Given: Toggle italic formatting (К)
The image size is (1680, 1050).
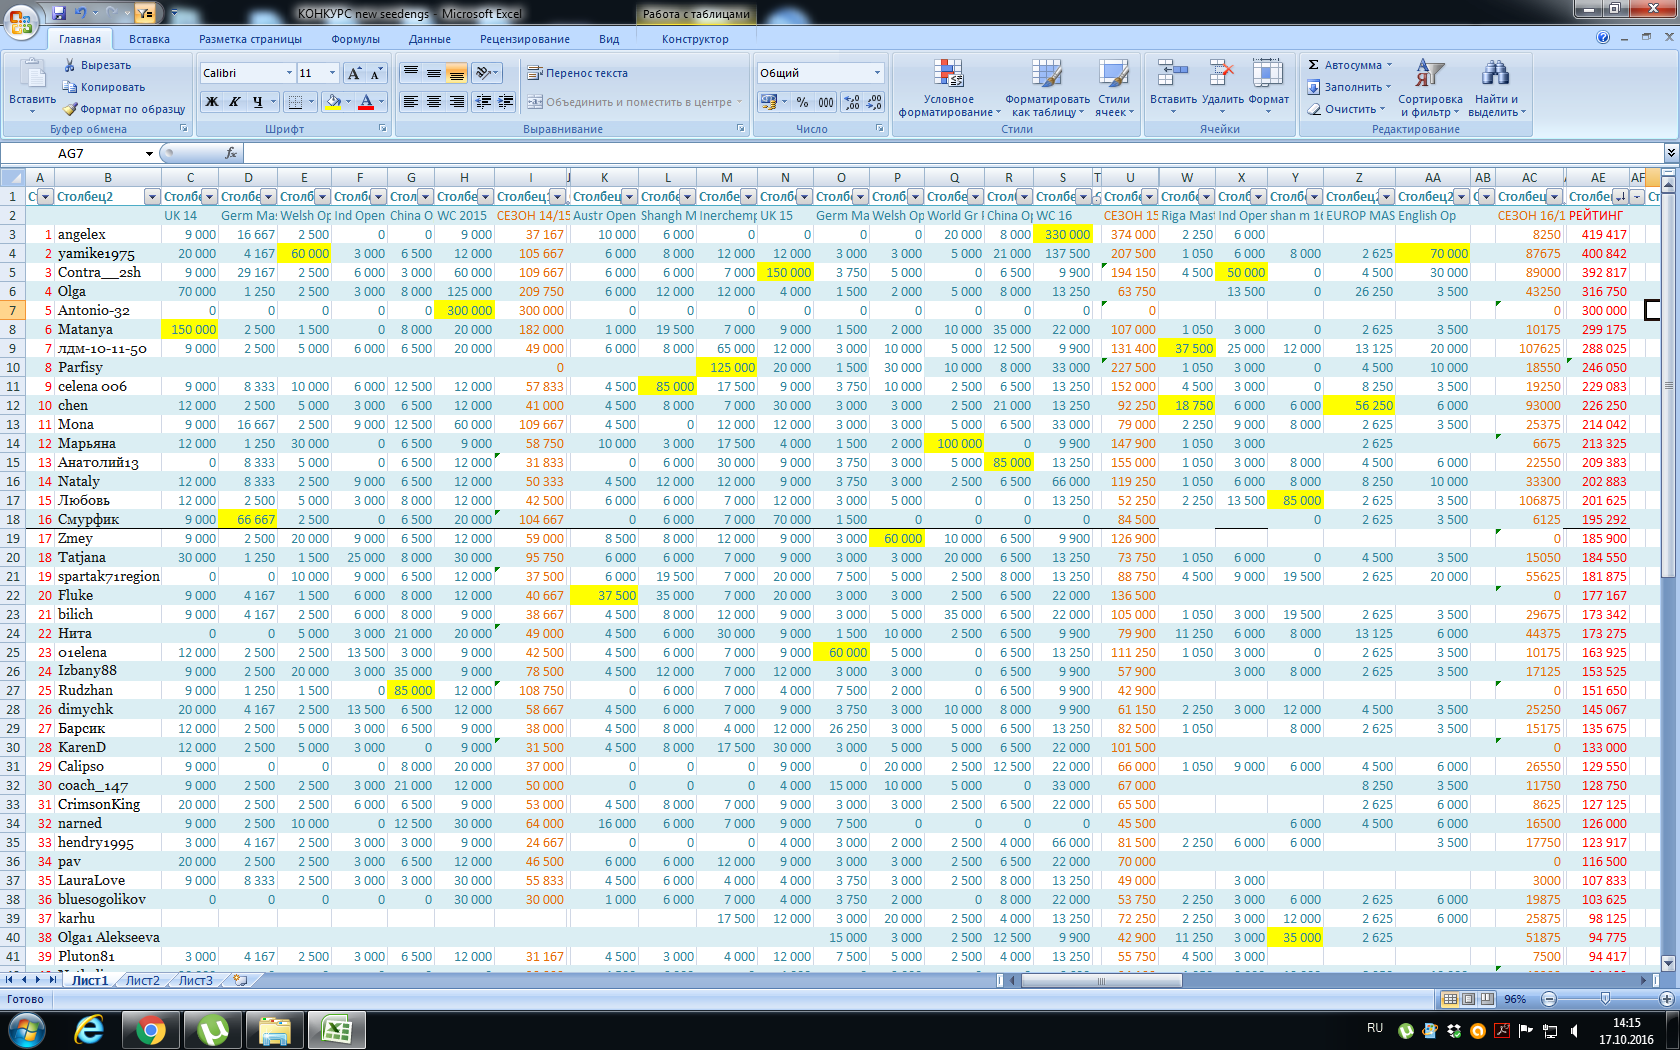Looking at the screenshot, I should coord(235,102).
